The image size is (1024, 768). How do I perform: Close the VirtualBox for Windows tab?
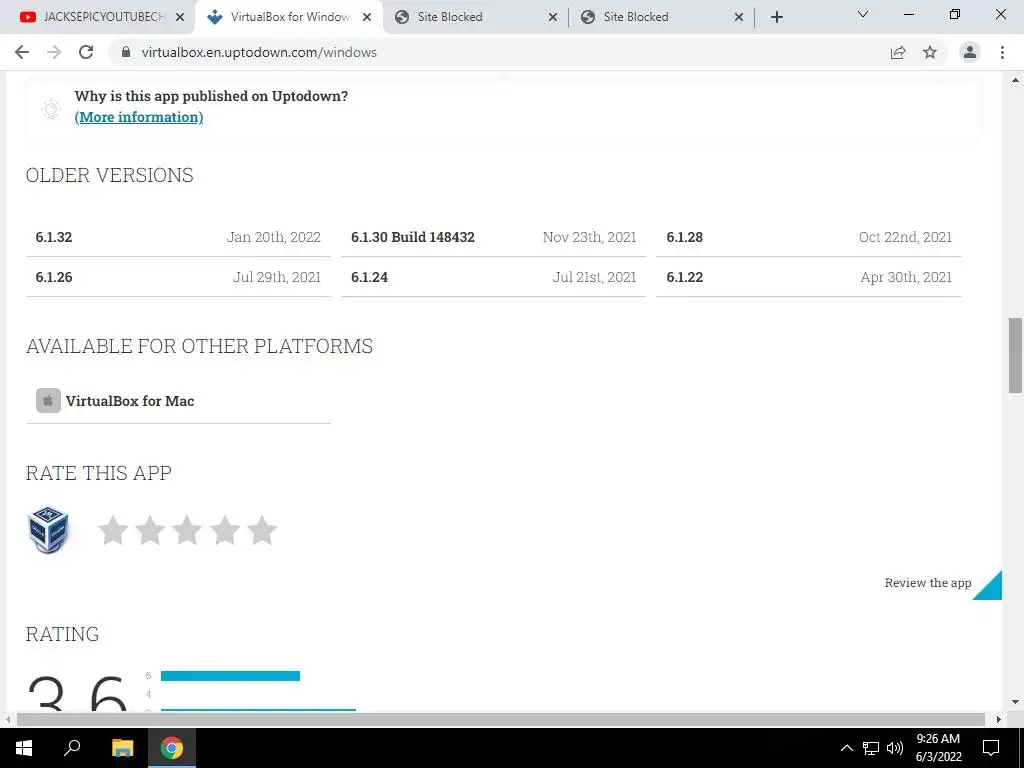coord(367,17)
